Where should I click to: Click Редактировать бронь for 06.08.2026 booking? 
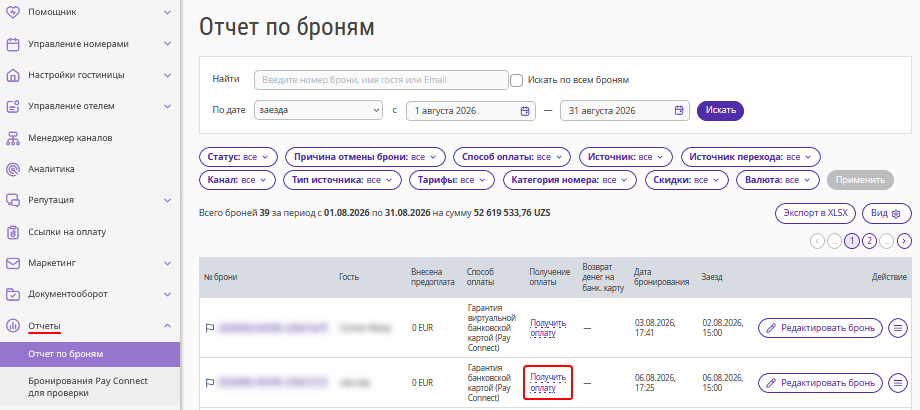820,382
